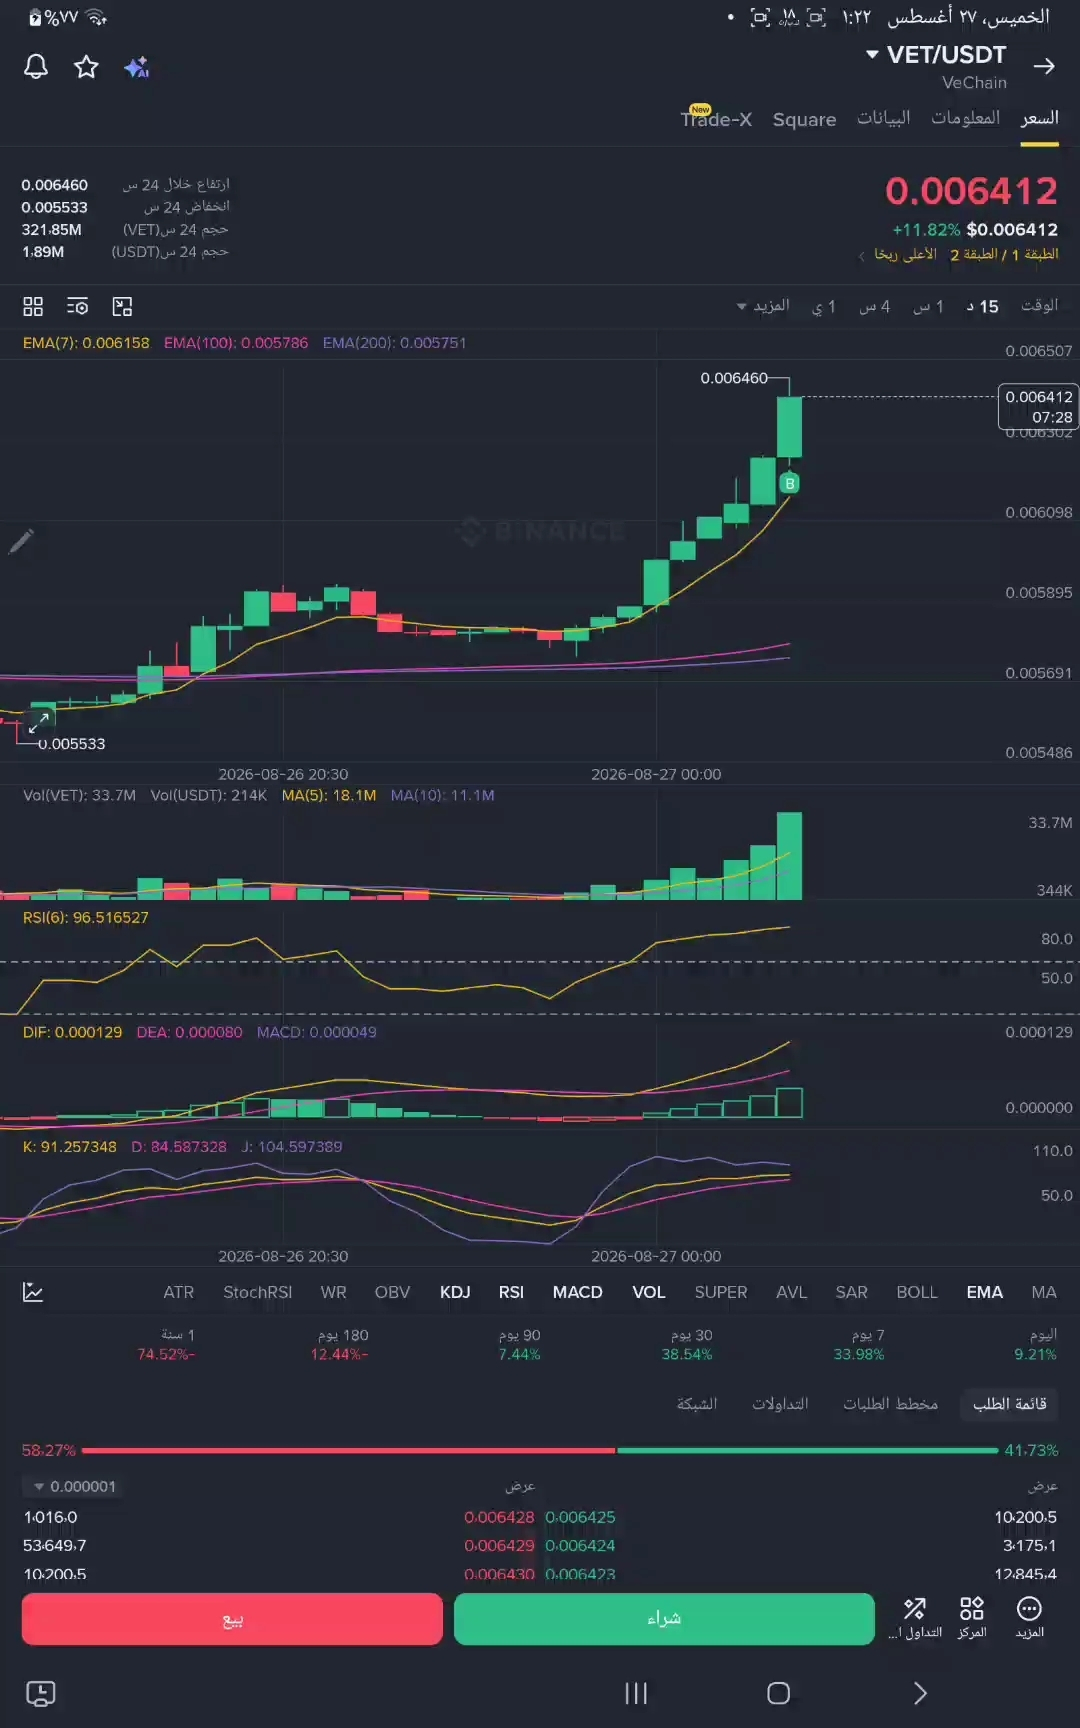1080x1728 pixels.
Task: Select الوقت time chart option
Action: point(1039,305)
